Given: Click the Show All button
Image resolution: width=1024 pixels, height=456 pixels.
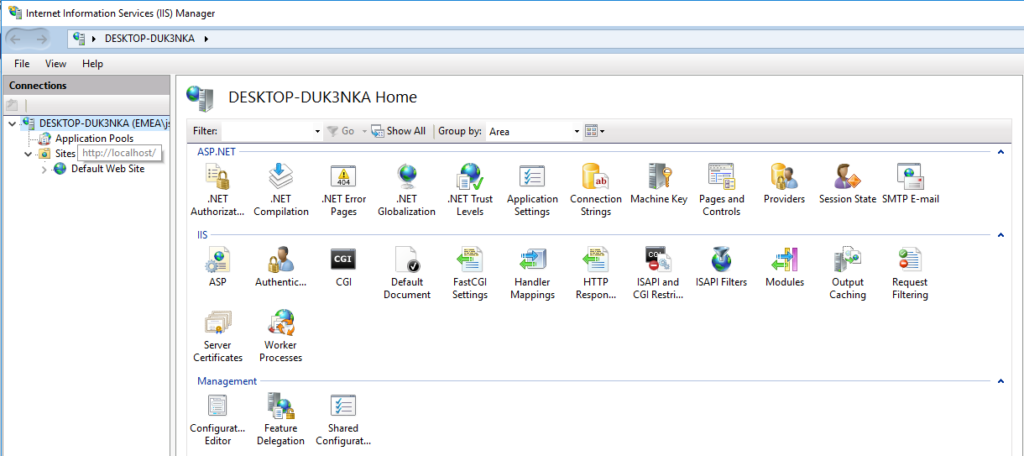Looking at the screenshot, I should 398,131.
